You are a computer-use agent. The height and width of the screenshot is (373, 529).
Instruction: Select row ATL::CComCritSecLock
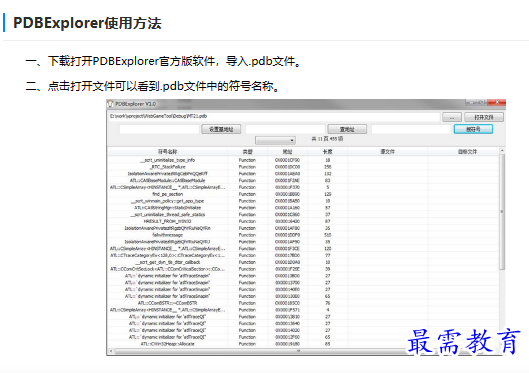(303, 269)
